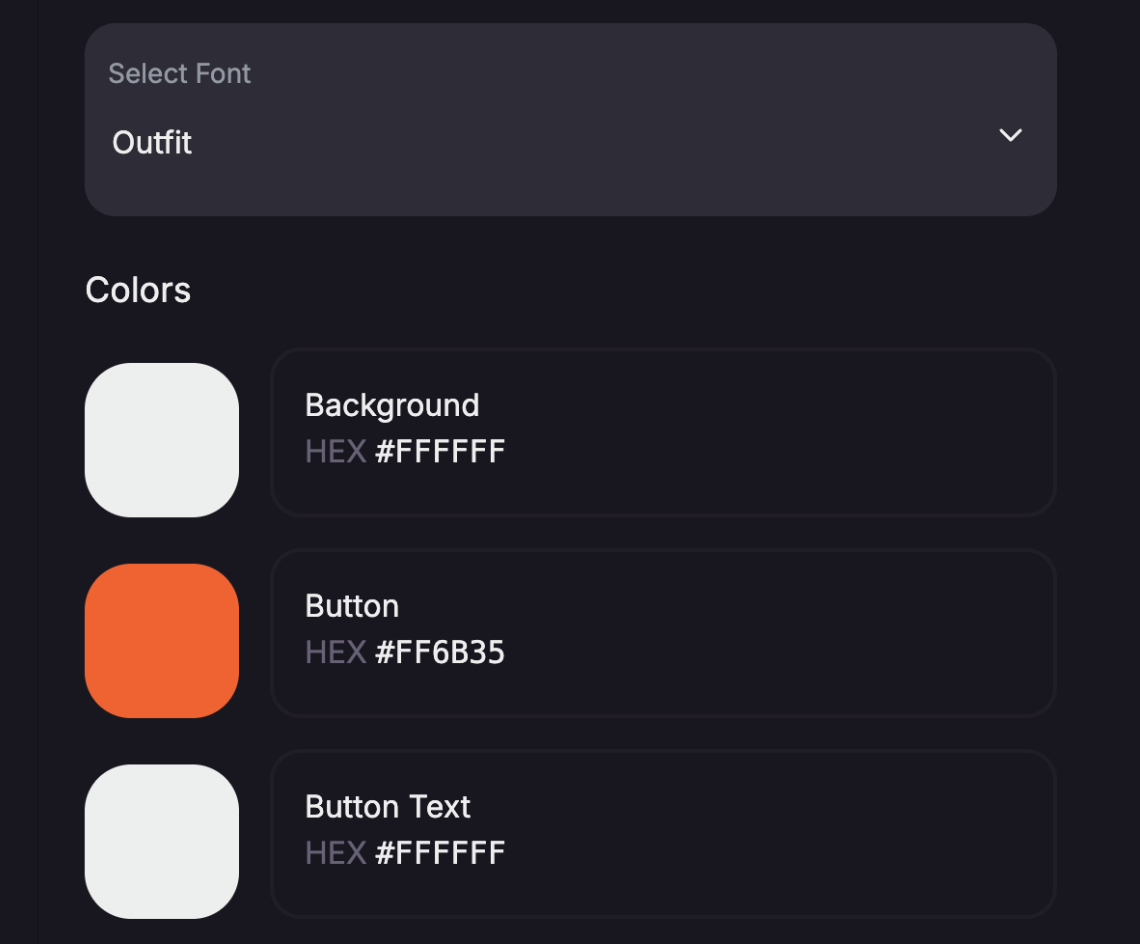Pick the orange Button color swatch
Viewport: 1140px width, 944px height.
tap(162, 641)
